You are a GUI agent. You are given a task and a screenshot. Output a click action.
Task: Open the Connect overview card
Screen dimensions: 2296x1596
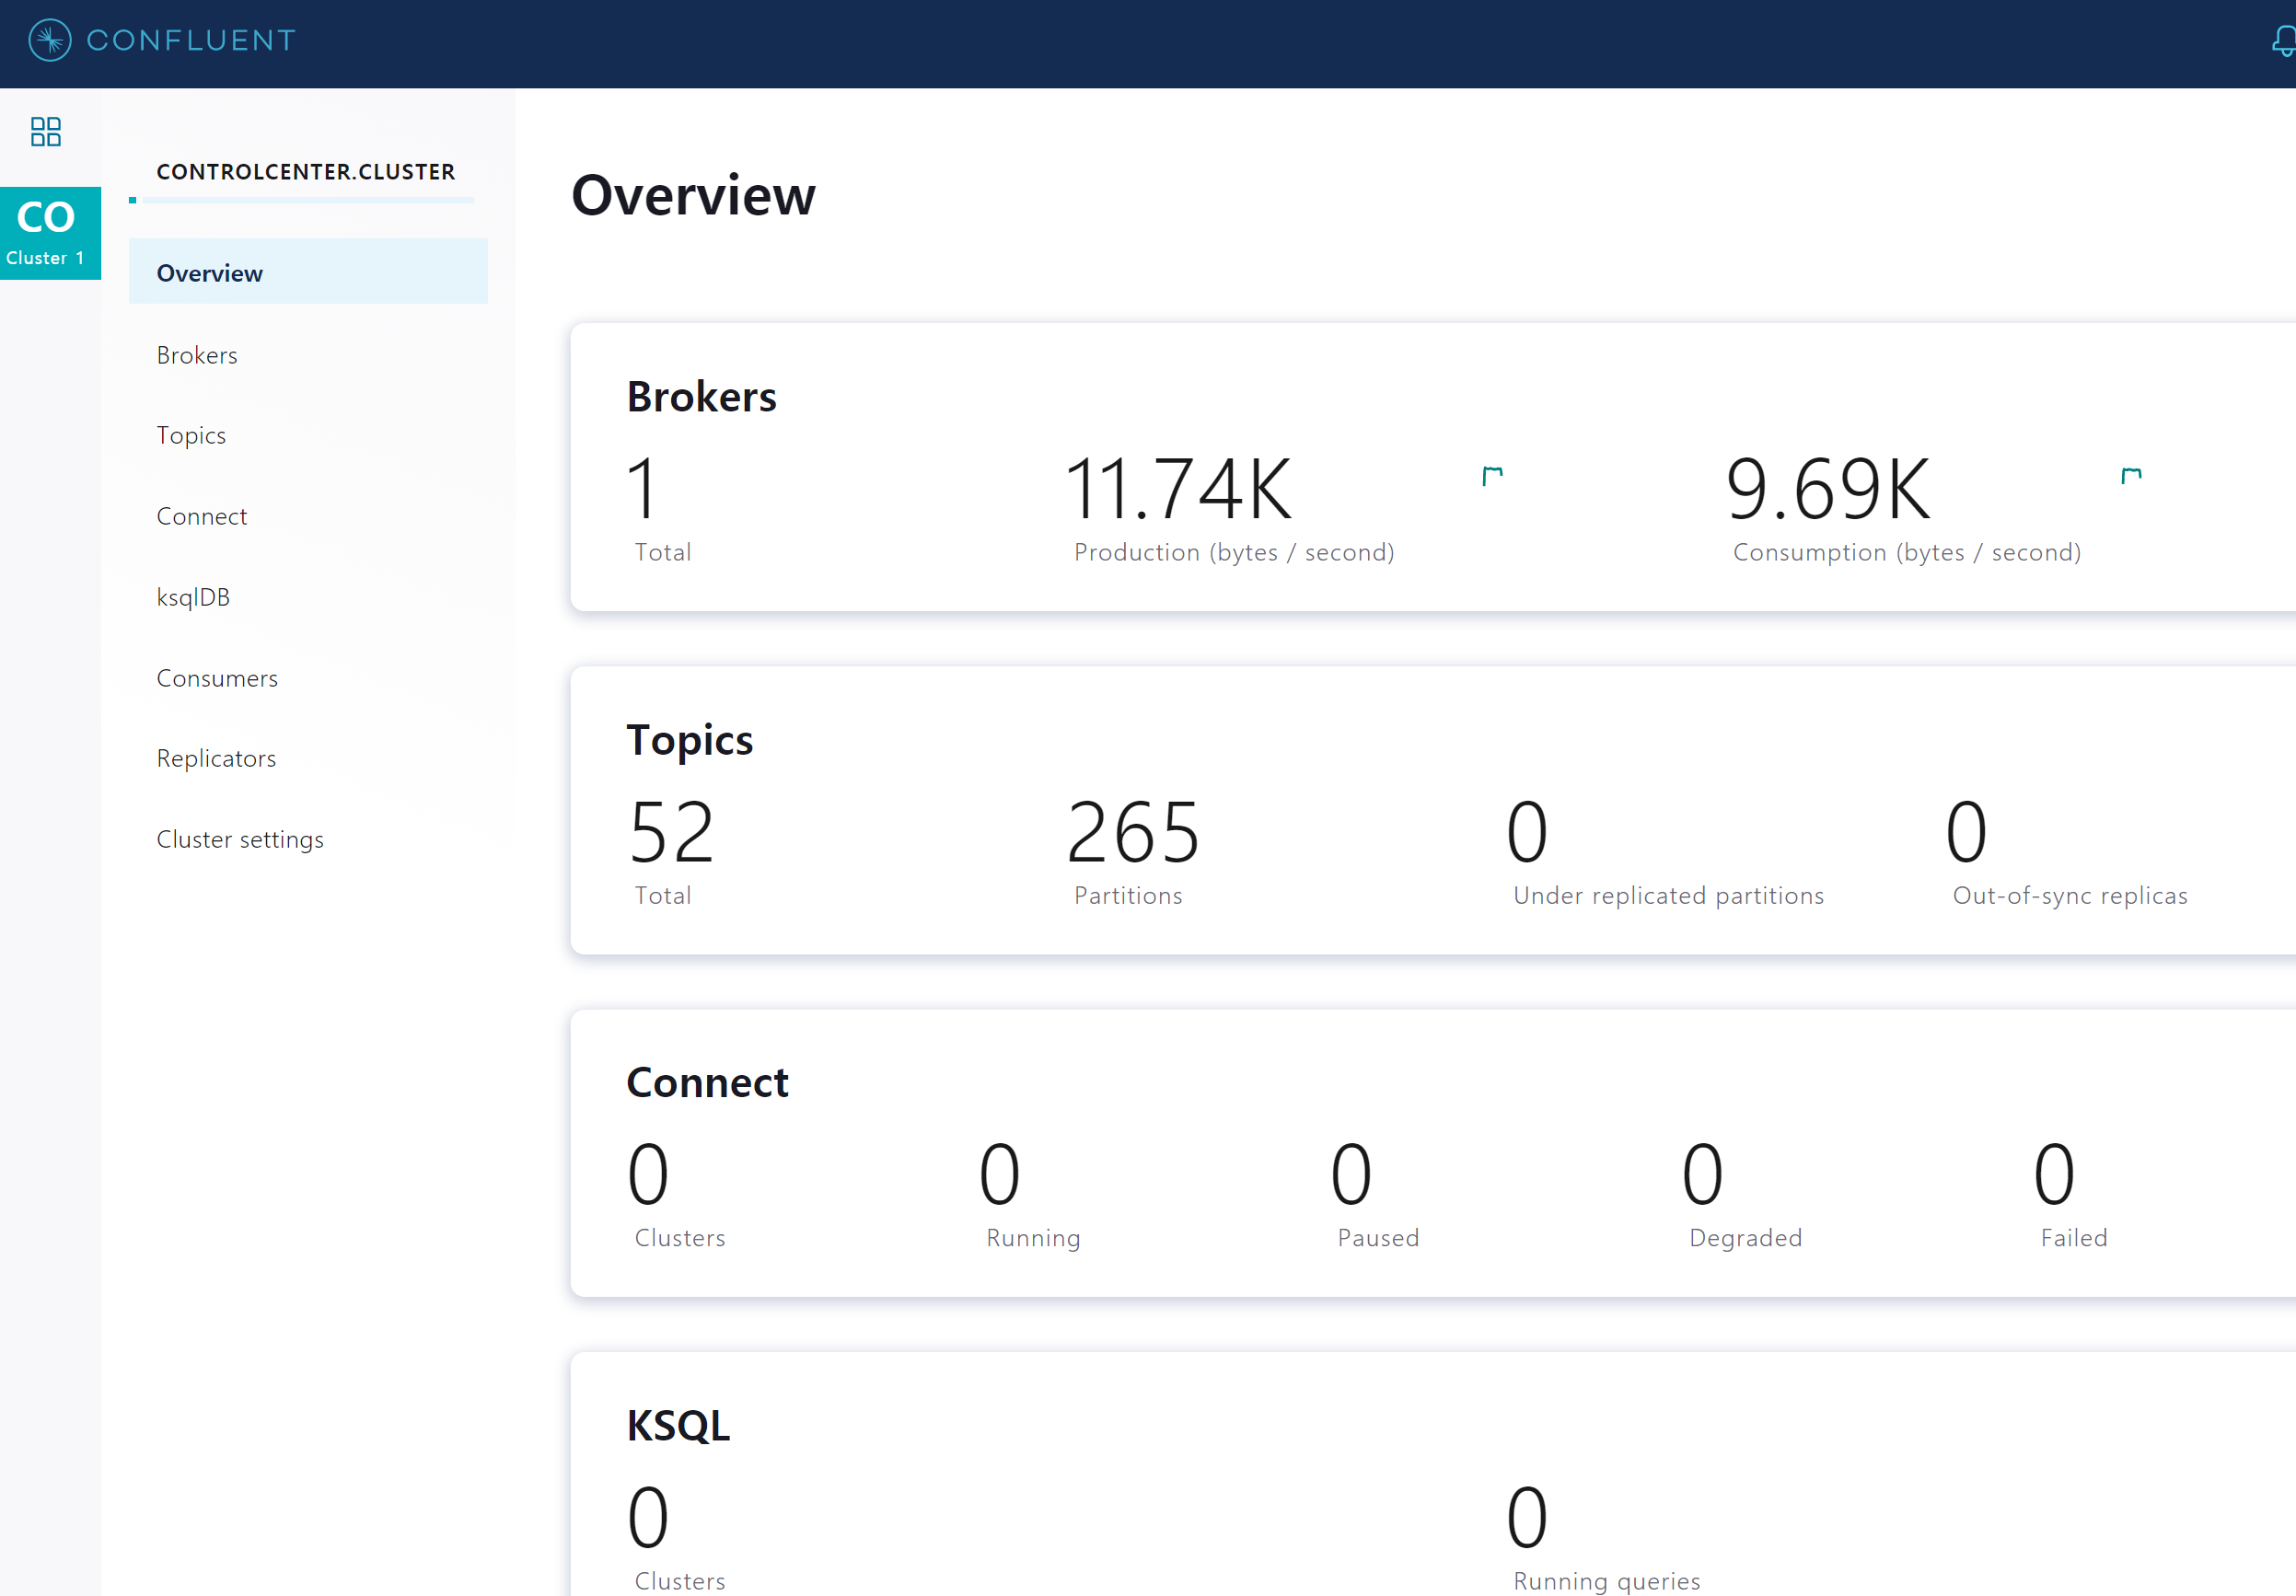click(x=707, y=1083)
